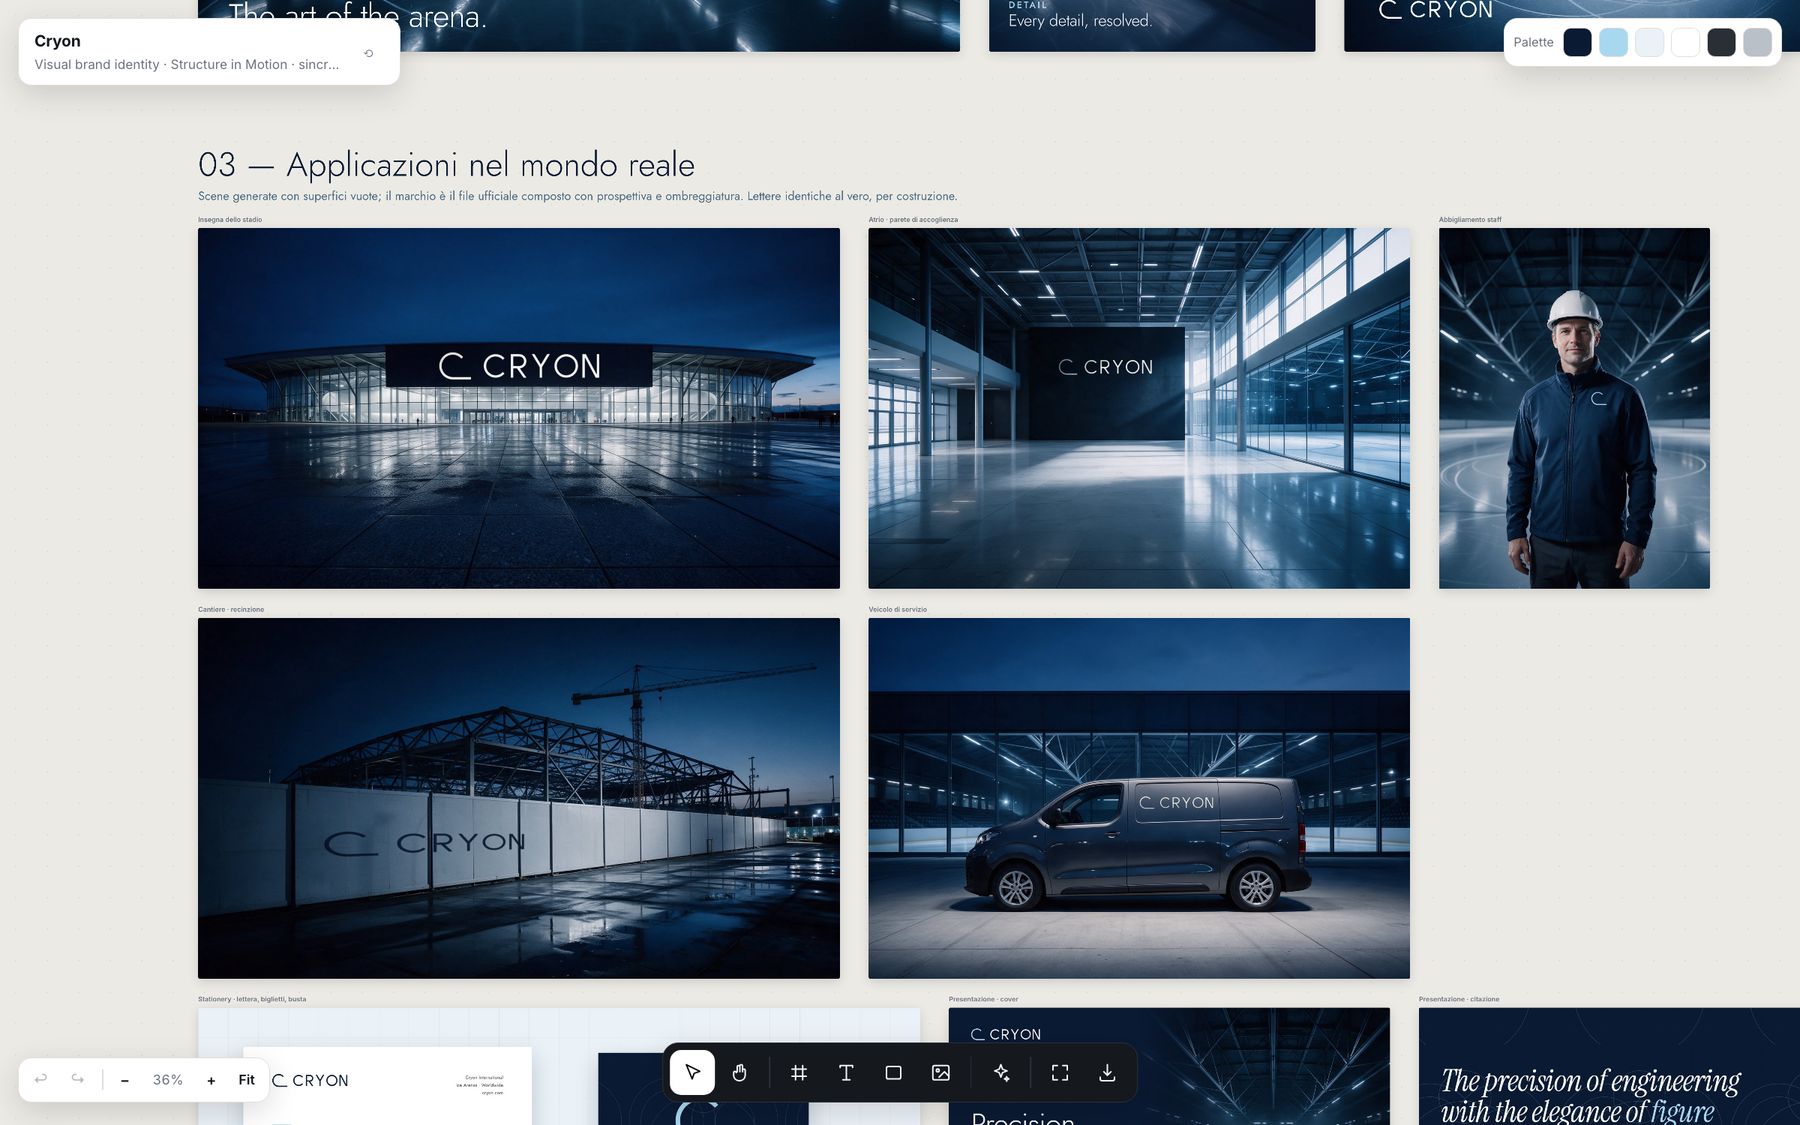The width and height of the screenshot is (1800, 1125).
Task: Select the white palette swatch
Action: point(1685,42)
